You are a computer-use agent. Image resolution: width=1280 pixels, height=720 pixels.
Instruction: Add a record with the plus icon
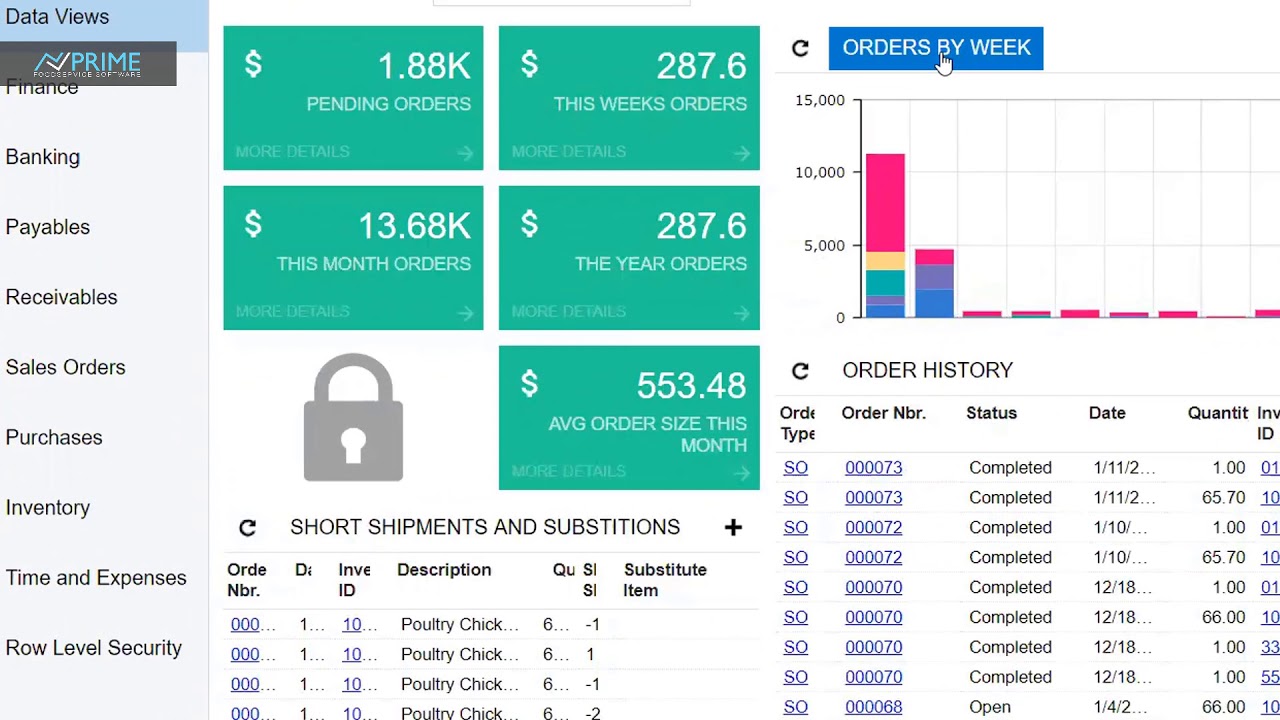tap(733, 527)
